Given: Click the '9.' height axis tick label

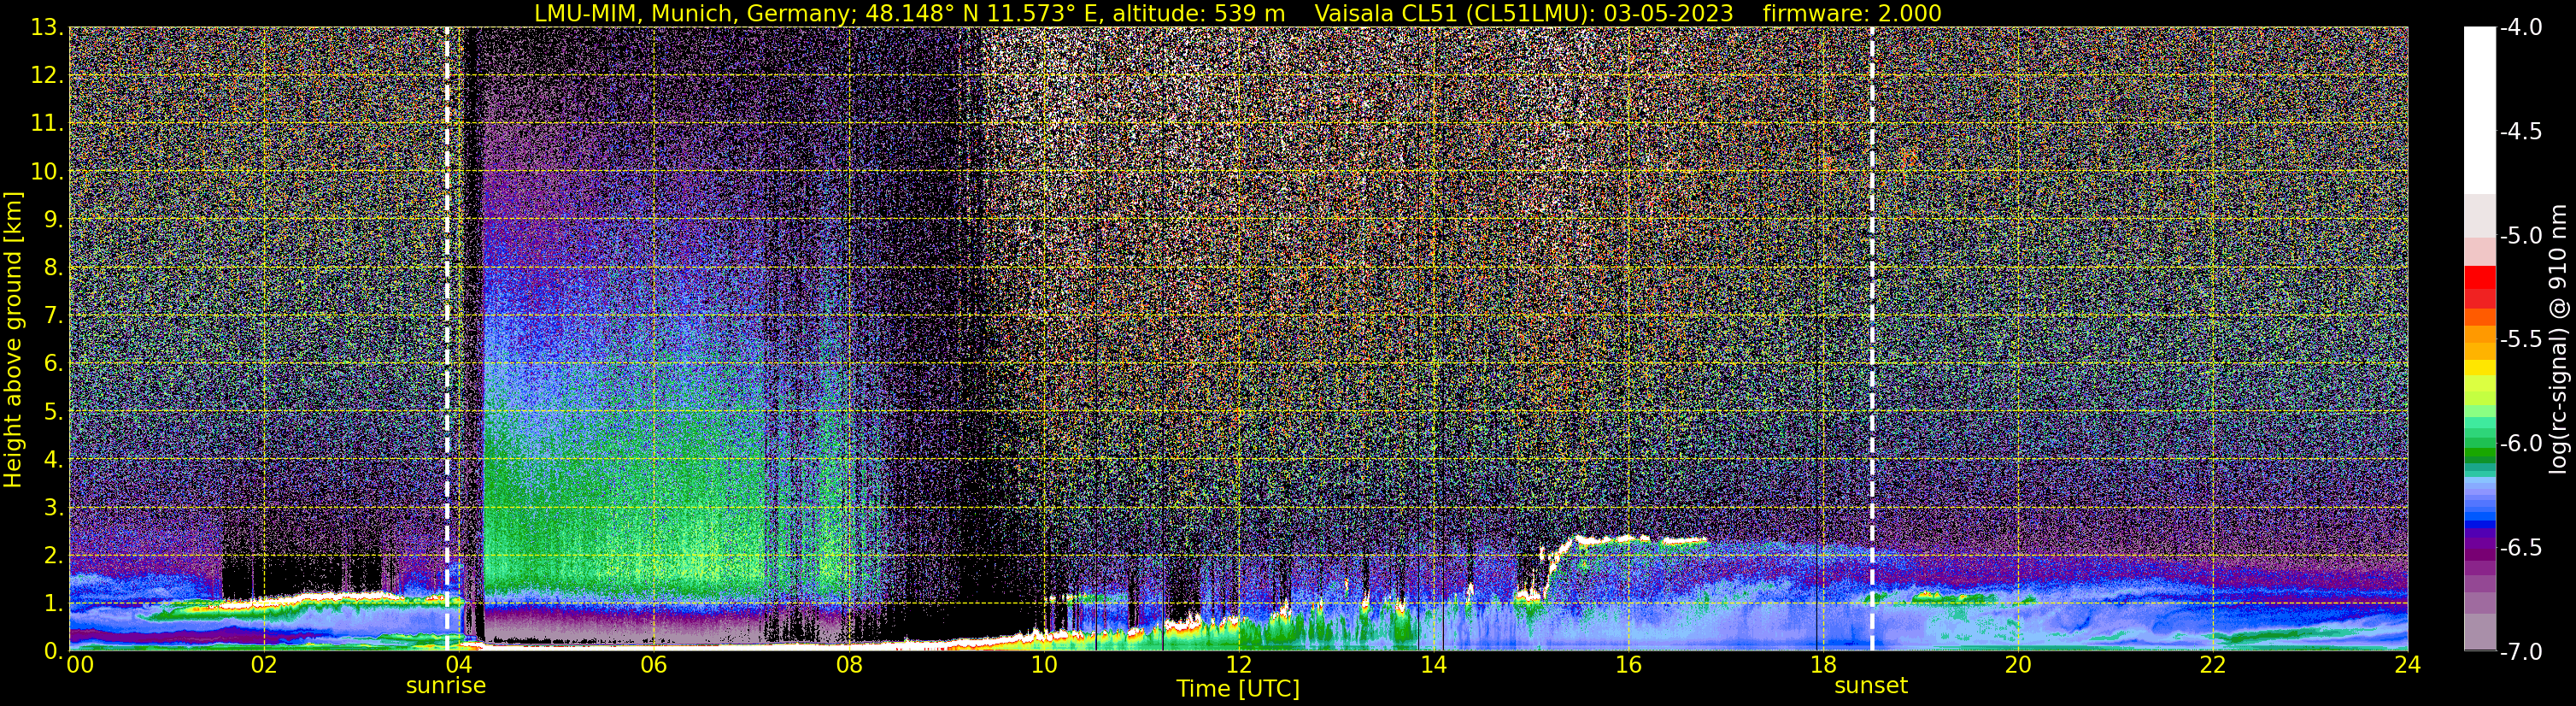Looking at the screenshot, I should (53, 220).
